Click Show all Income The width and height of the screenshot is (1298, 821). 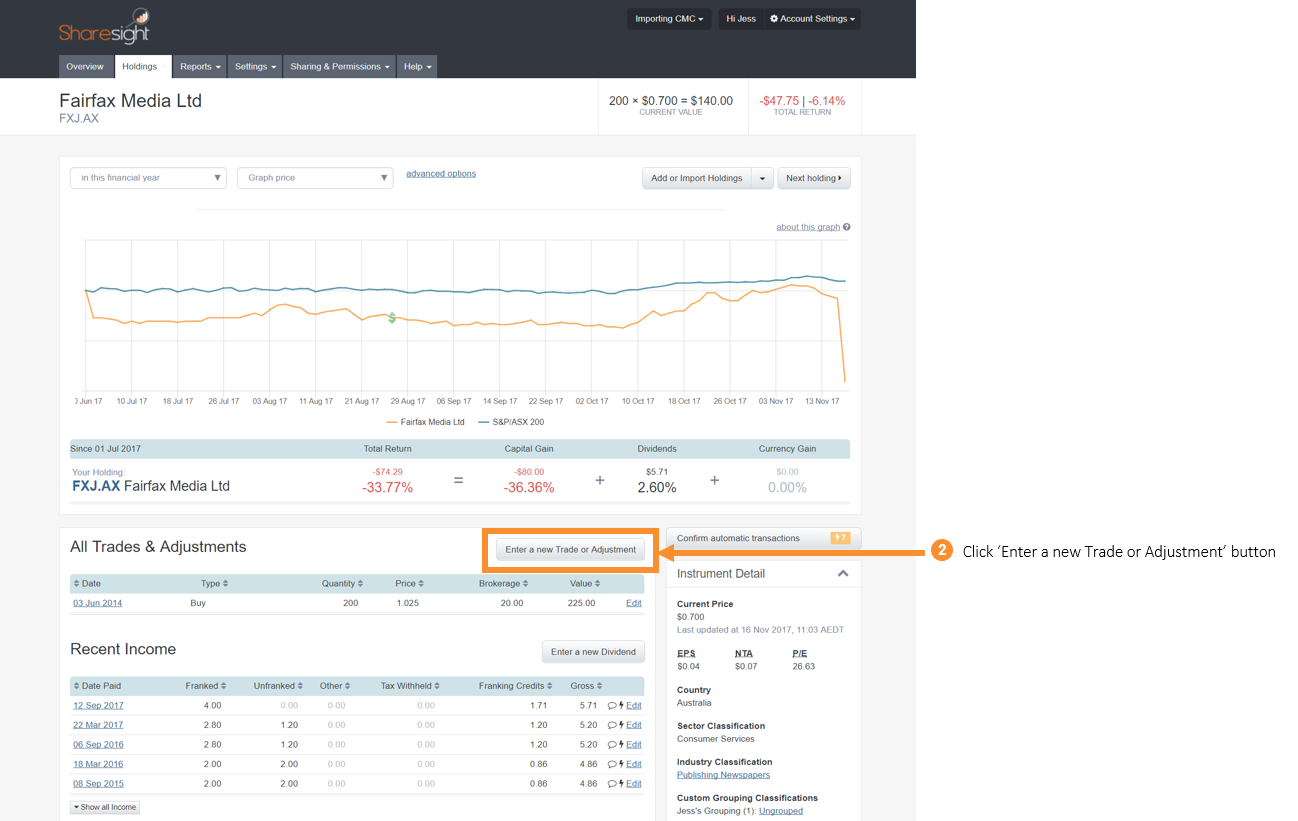coord(104,807)
